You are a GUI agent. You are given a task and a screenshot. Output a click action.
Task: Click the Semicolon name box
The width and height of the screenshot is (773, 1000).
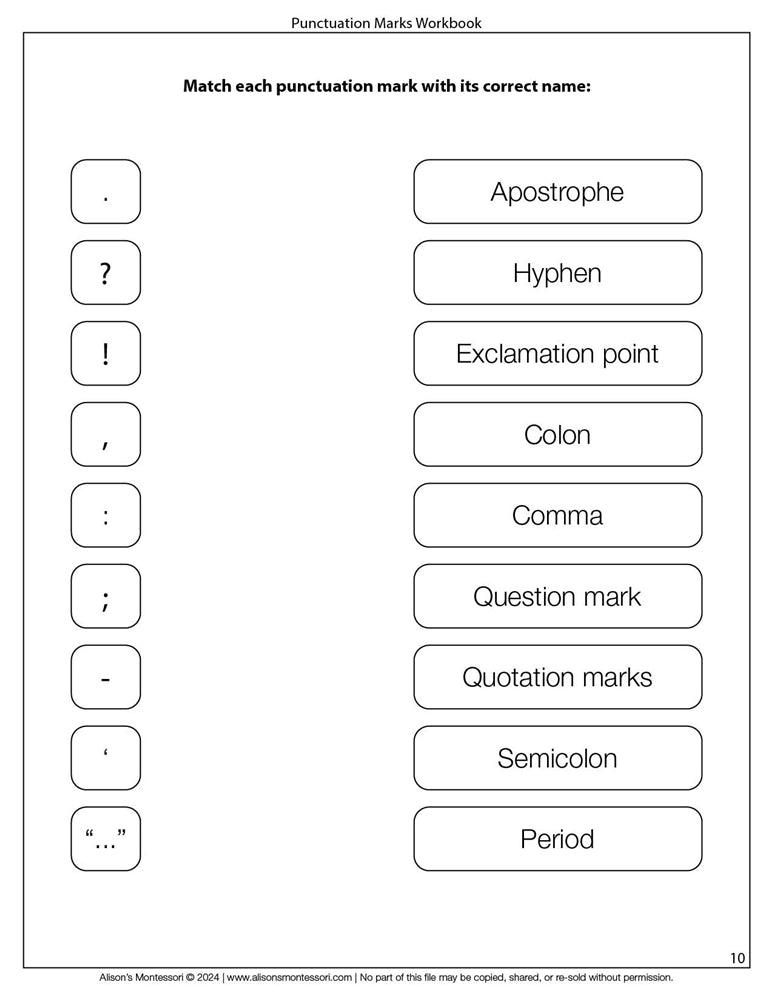coord(557,758)
